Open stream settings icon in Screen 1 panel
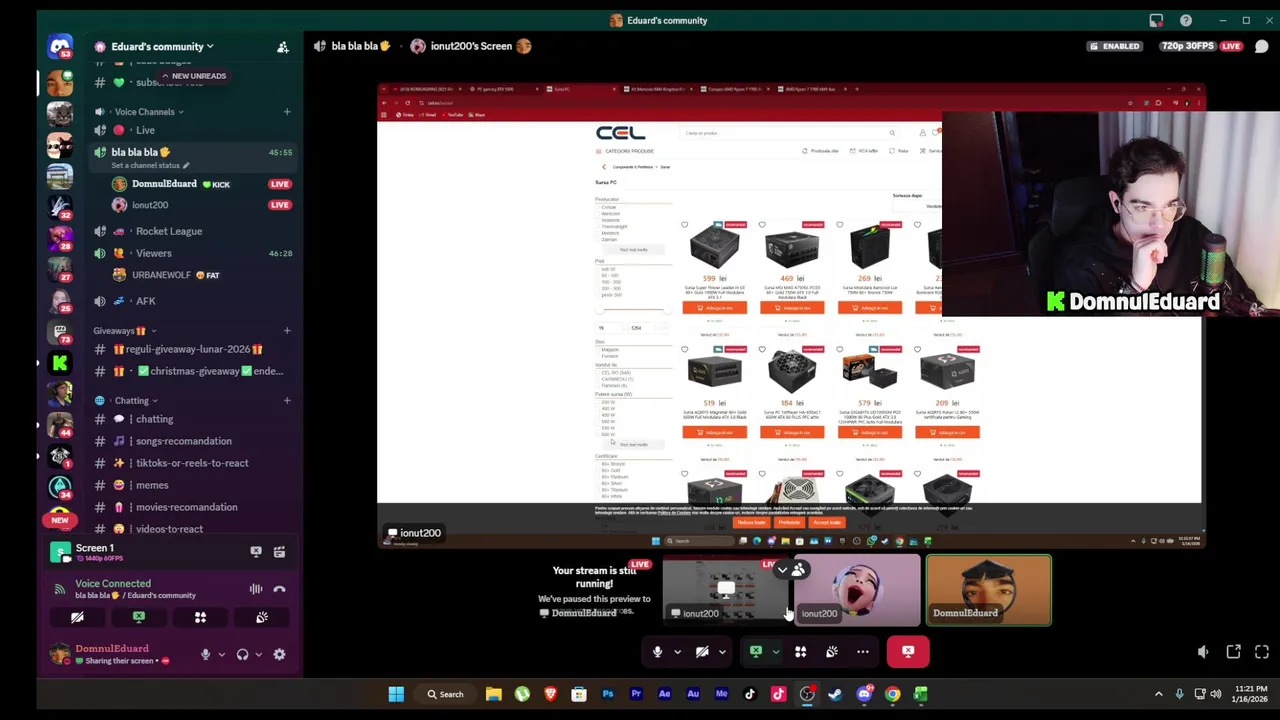The image size is (1280, 720). click(279, 552)
